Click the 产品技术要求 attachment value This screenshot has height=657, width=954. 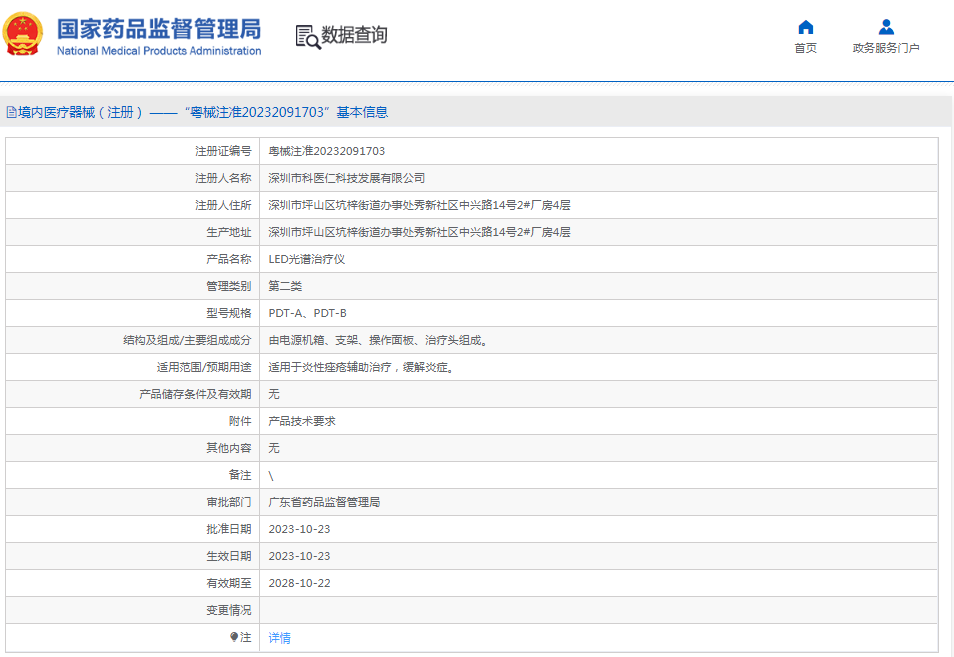coord(302,421)
